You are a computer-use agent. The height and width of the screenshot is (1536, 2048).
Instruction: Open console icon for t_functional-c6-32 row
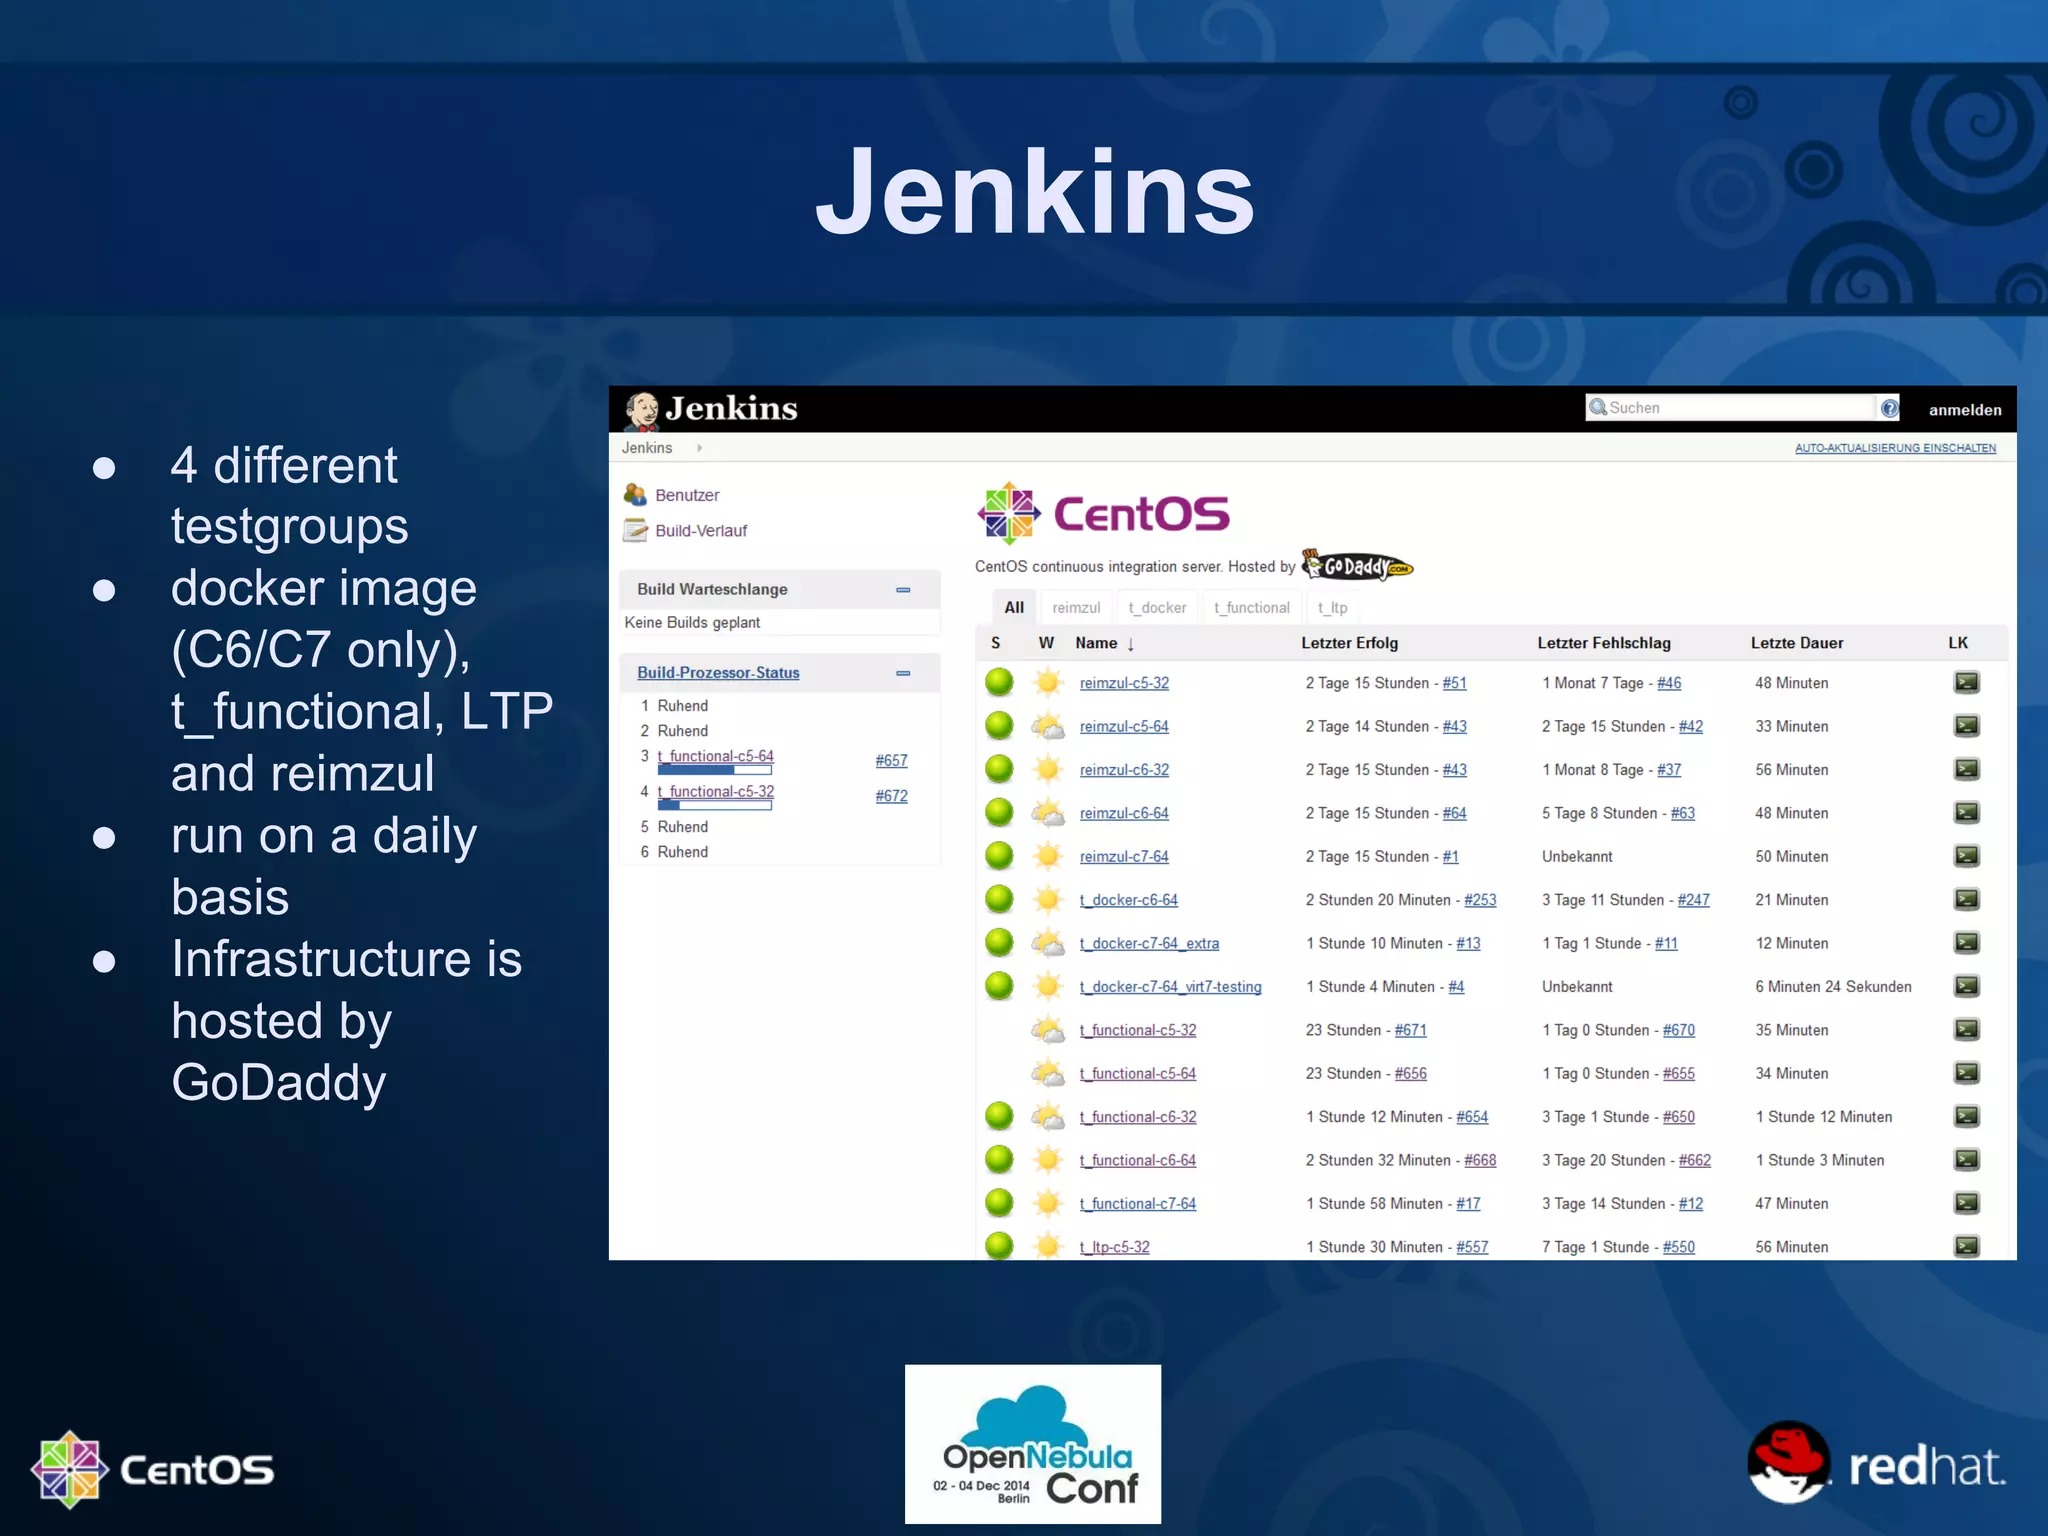pos(1966,1116)
